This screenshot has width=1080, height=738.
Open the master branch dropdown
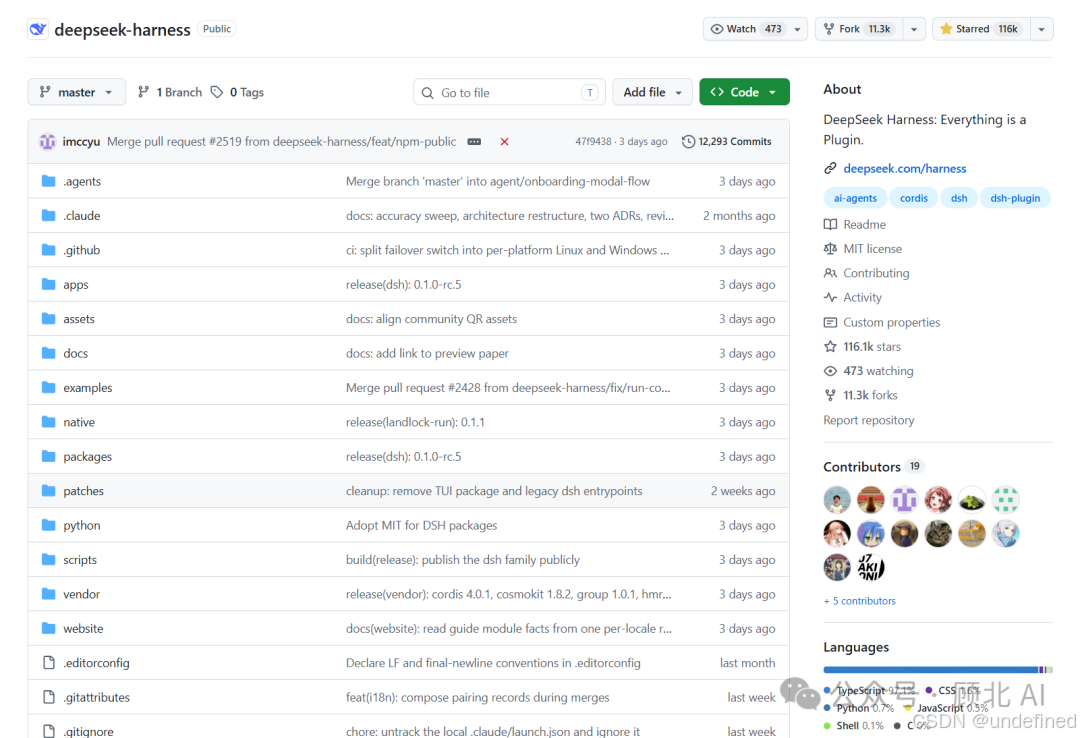[x=76, y=92]
